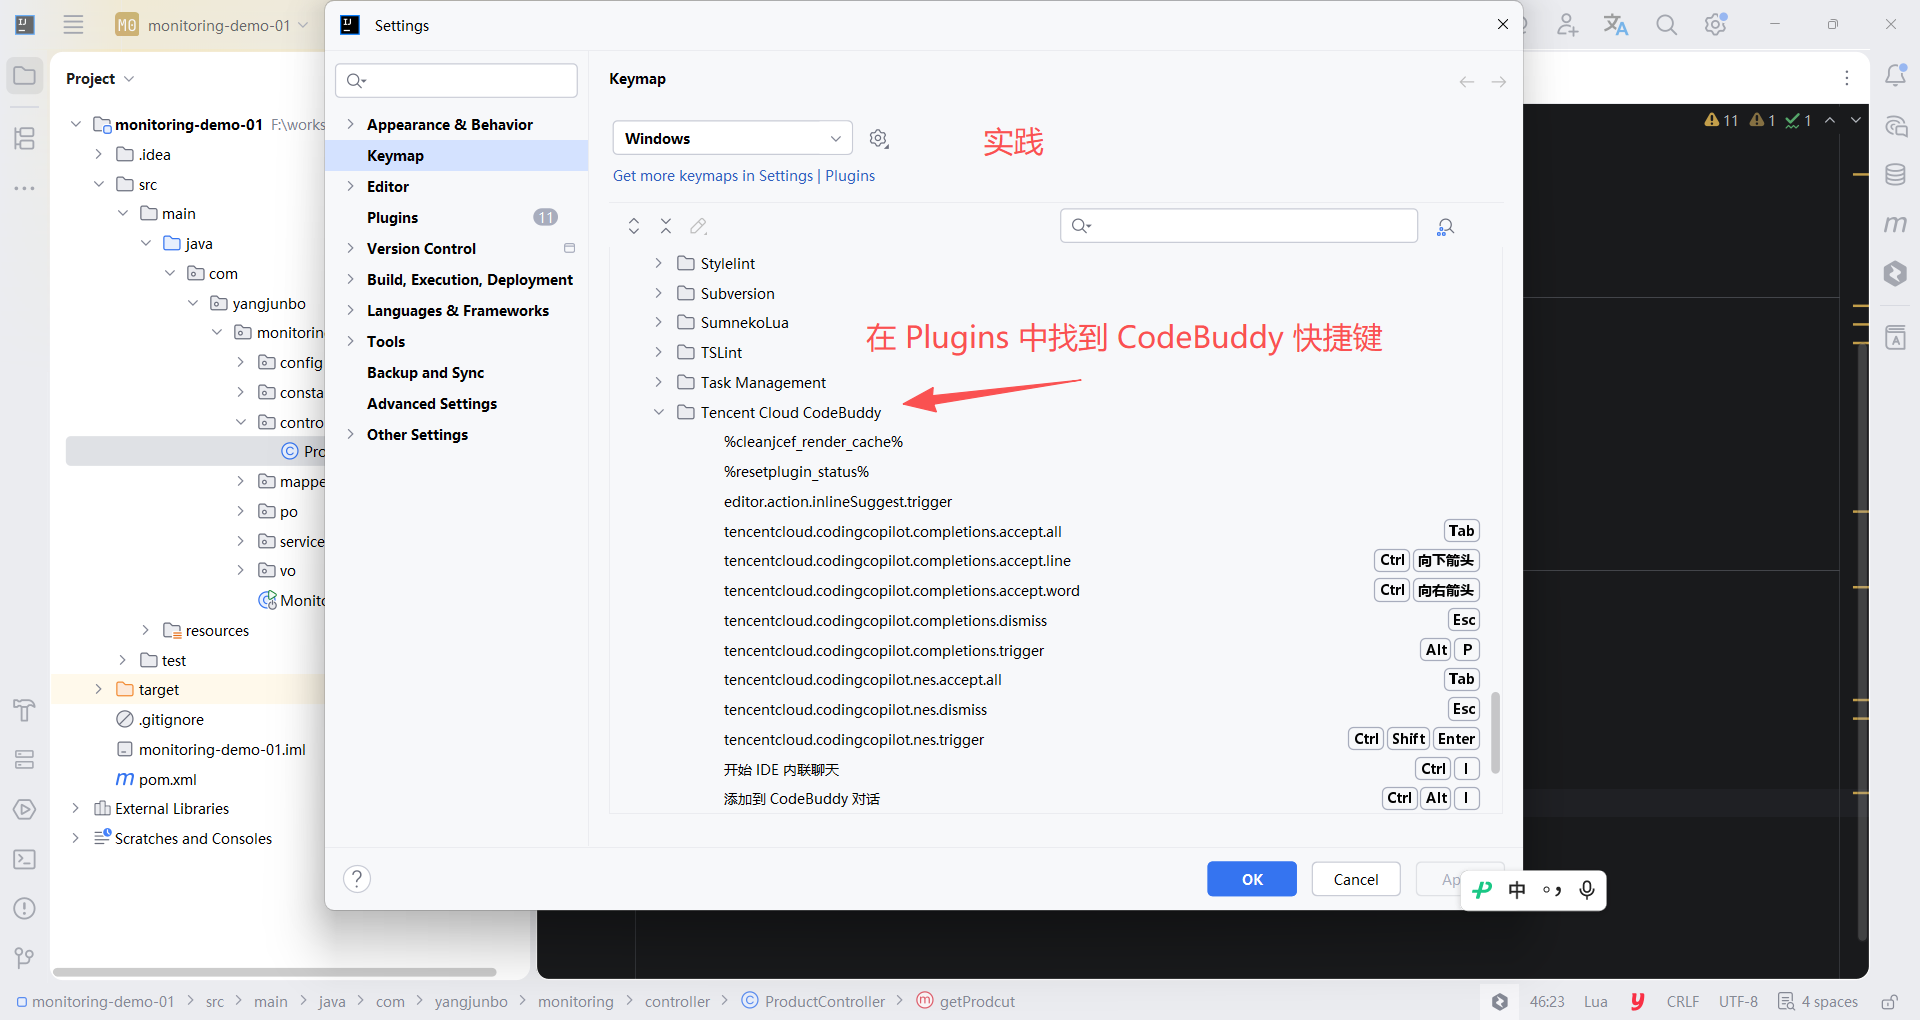Open the Notifications bell

1895,76
